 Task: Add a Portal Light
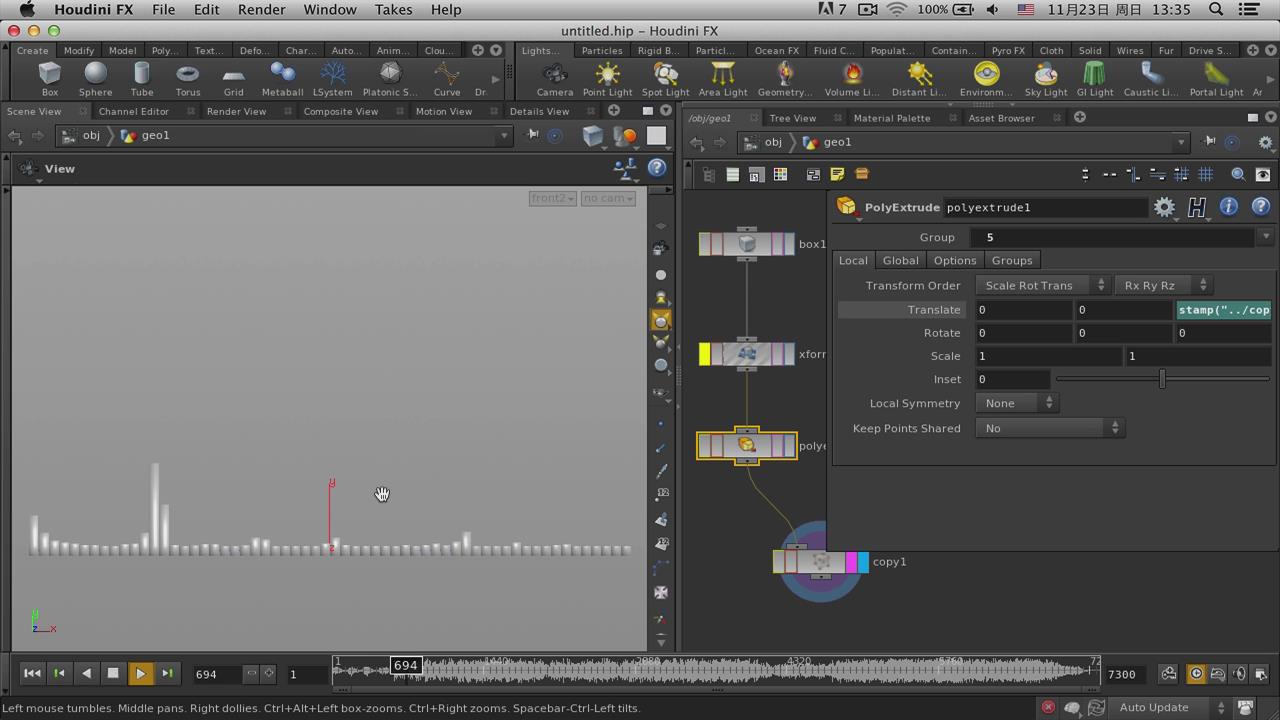[x=1216, y=79]
